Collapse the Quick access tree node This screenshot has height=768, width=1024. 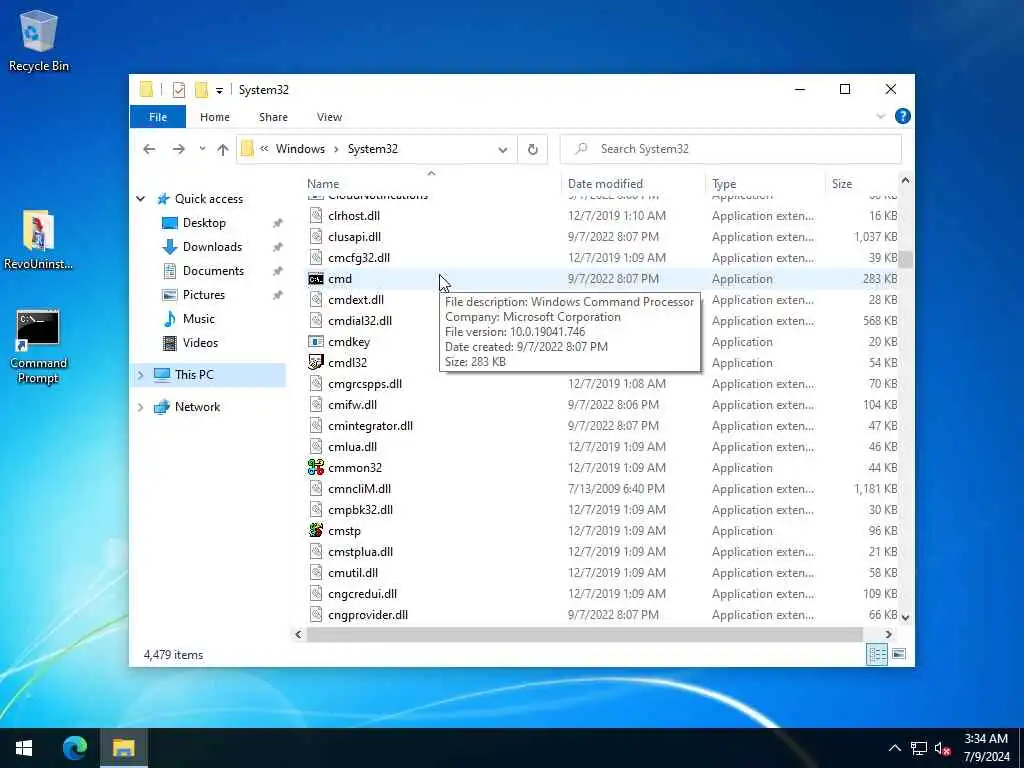click(140, 199)
